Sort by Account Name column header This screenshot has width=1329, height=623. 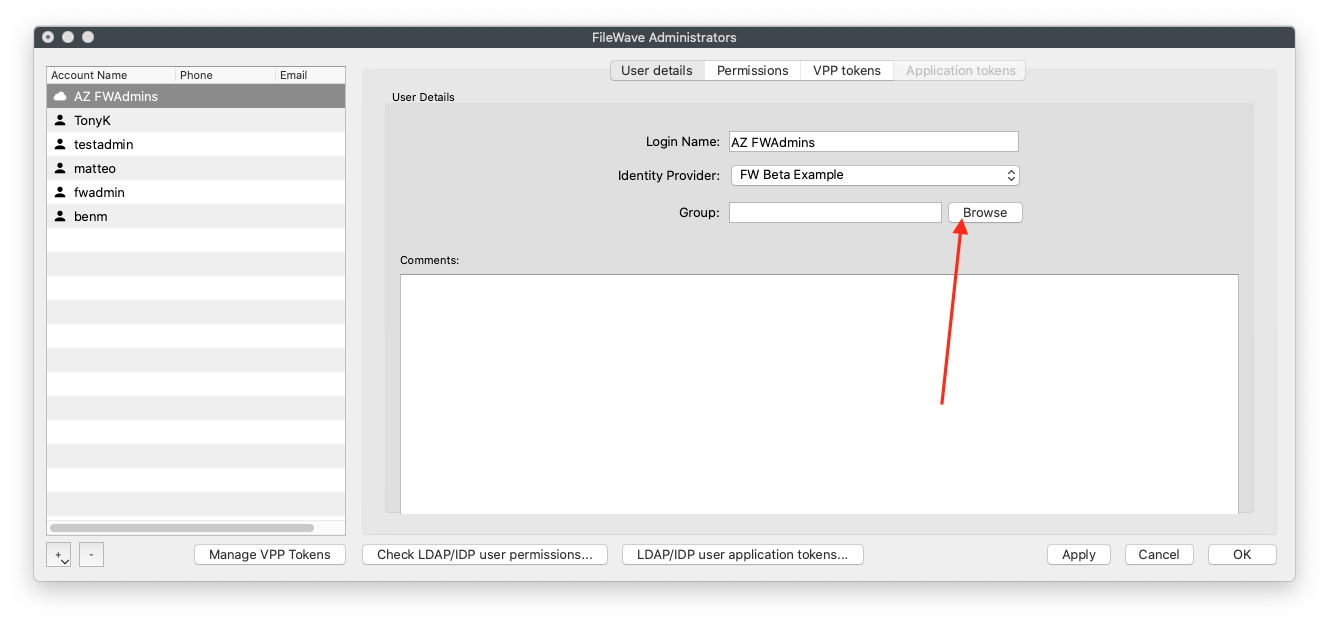pyautogui.click(x=111, y=75)
